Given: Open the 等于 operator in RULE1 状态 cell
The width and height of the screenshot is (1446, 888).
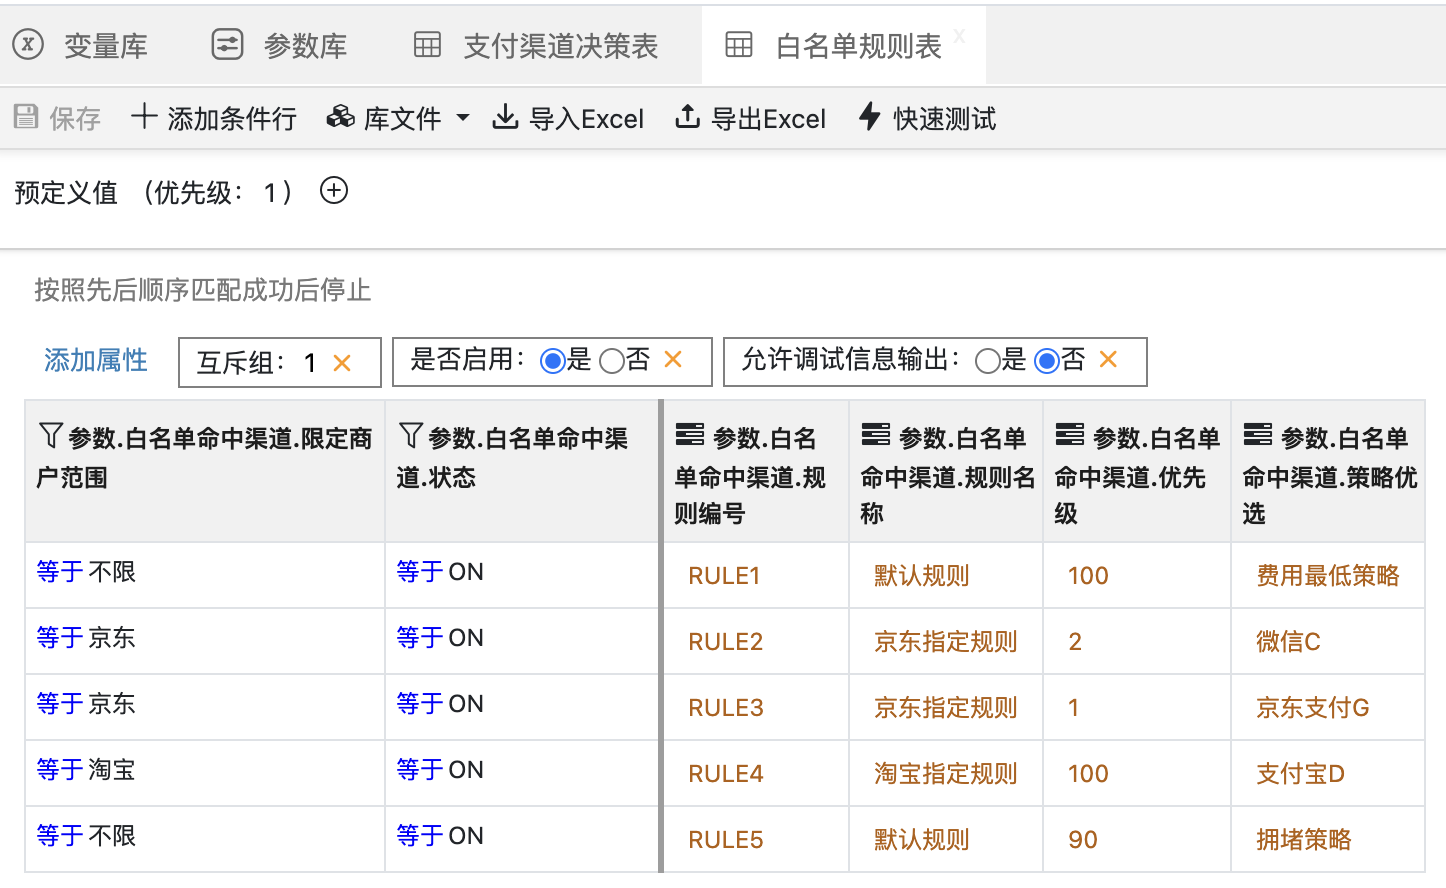Looking at the screenshot, I should 420,572.
